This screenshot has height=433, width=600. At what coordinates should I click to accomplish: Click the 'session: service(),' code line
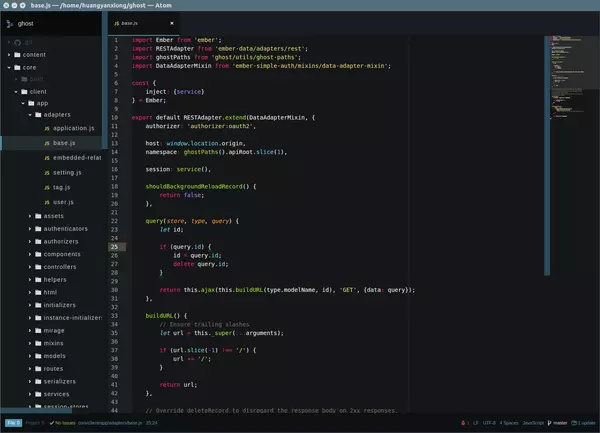click(x=178, y=169)
